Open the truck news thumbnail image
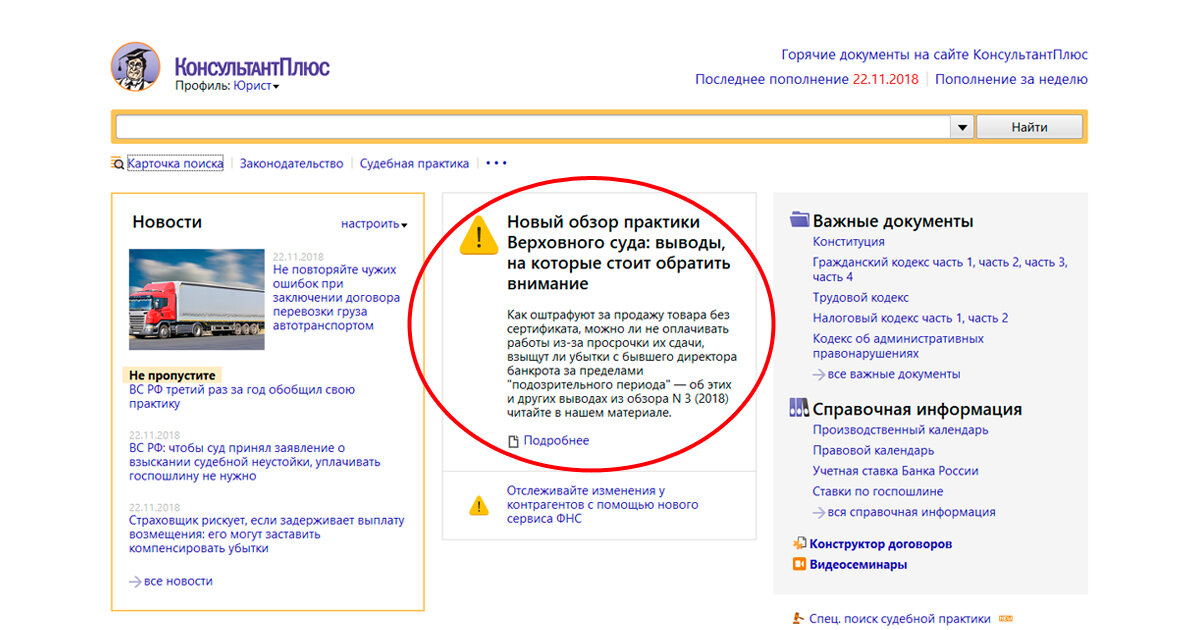This screenshot has height=630, width=1200. pyautogui.click(x=197, y=299)
